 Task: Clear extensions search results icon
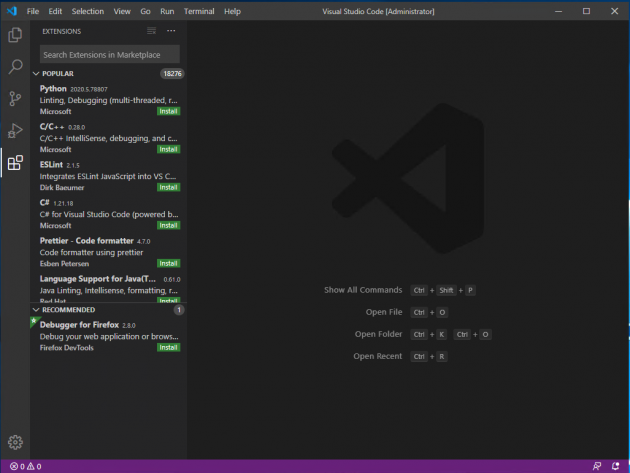(151, 31)
